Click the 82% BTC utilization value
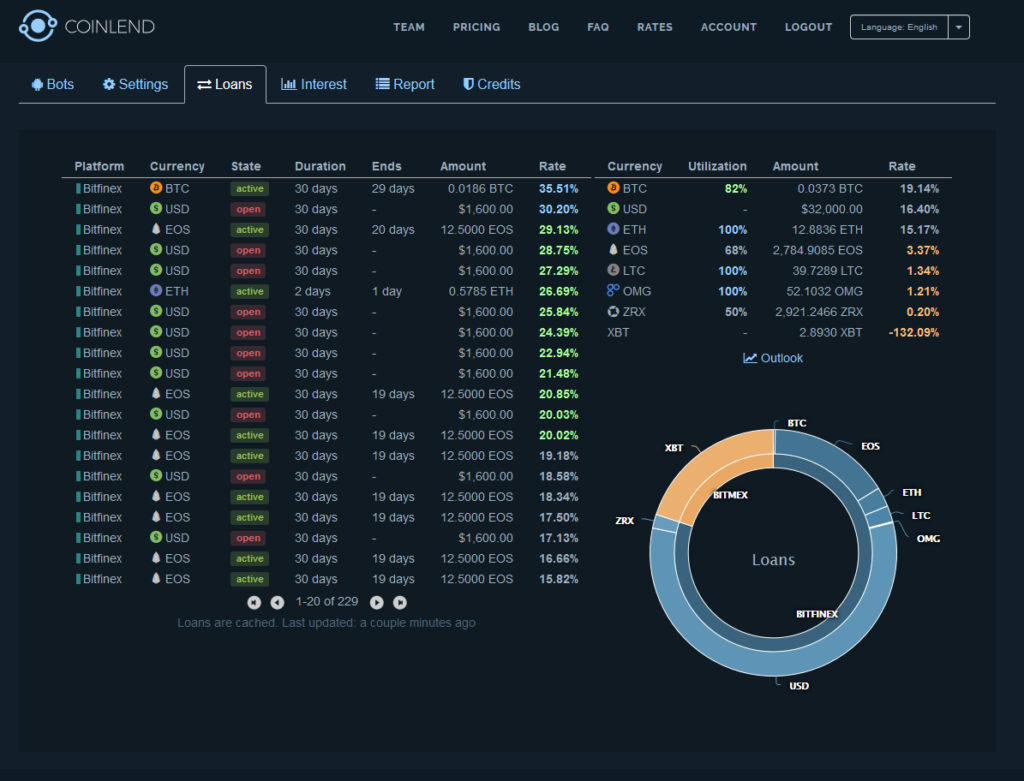Image resolution: width=1024 pixels, height=781 pixels. (x=735, y=189)
